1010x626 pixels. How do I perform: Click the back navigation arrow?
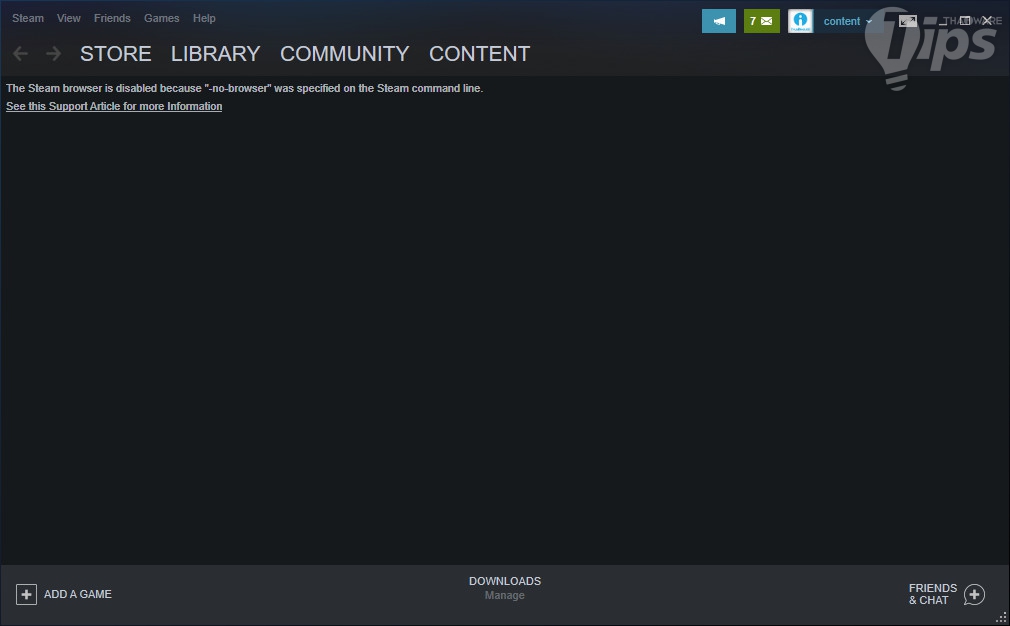coord(21,53)
